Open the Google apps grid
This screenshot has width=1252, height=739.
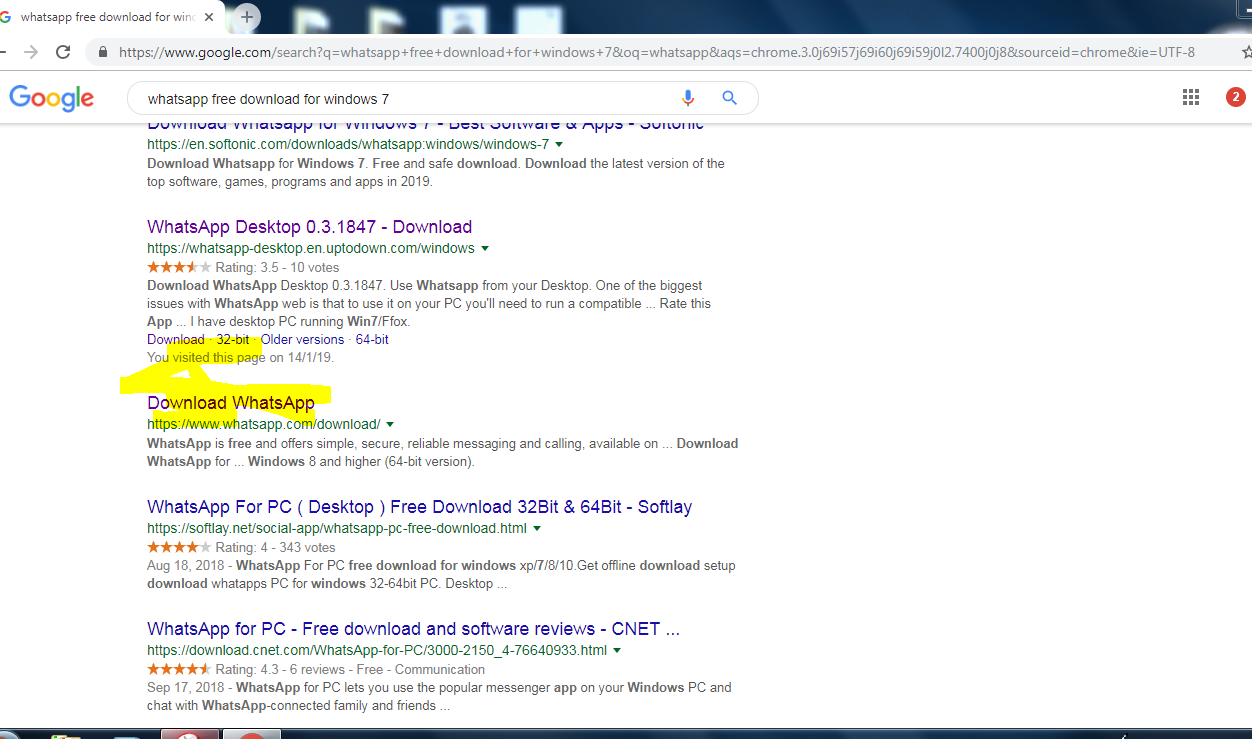pos(1190,97)
